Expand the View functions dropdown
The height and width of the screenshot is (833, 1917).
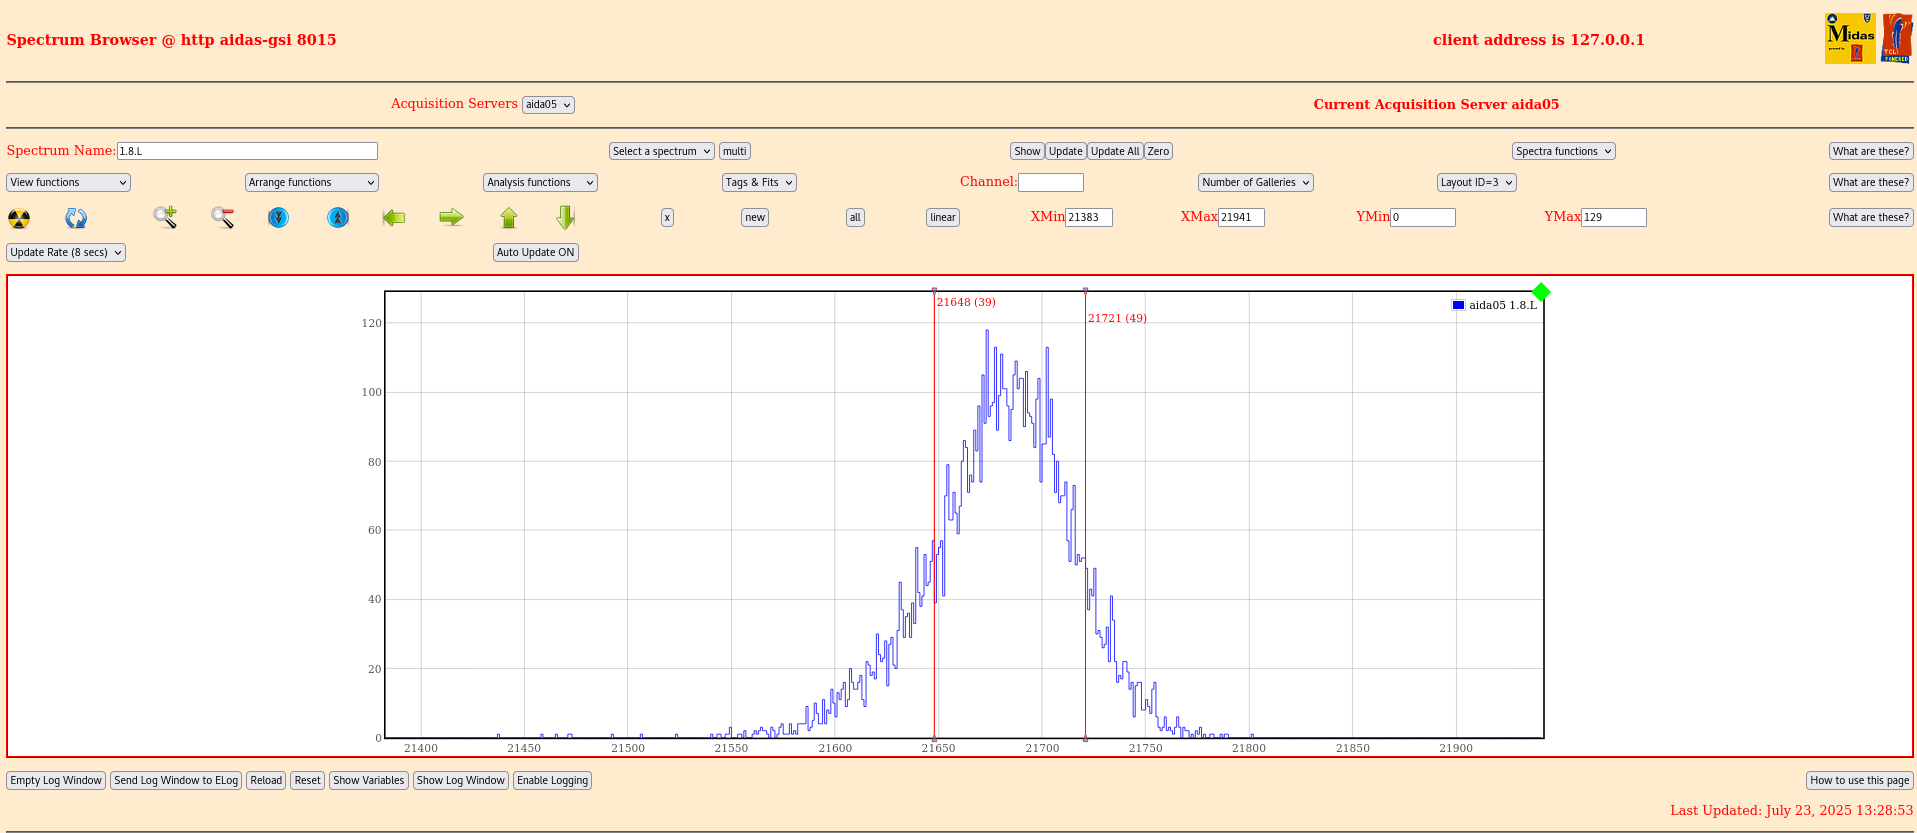coord(68,182)
